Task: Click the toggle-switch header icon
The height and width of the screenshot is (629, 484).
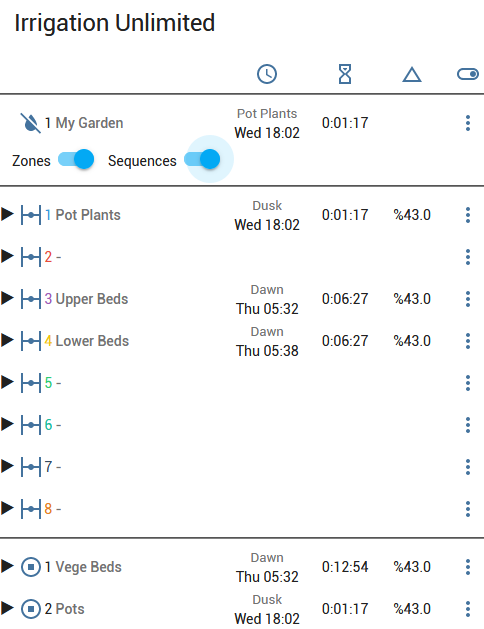Action: 468,74
